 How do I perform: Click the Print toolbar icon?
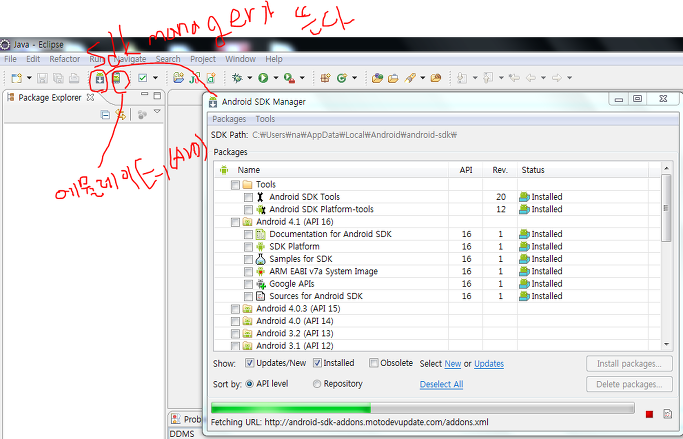74,78
